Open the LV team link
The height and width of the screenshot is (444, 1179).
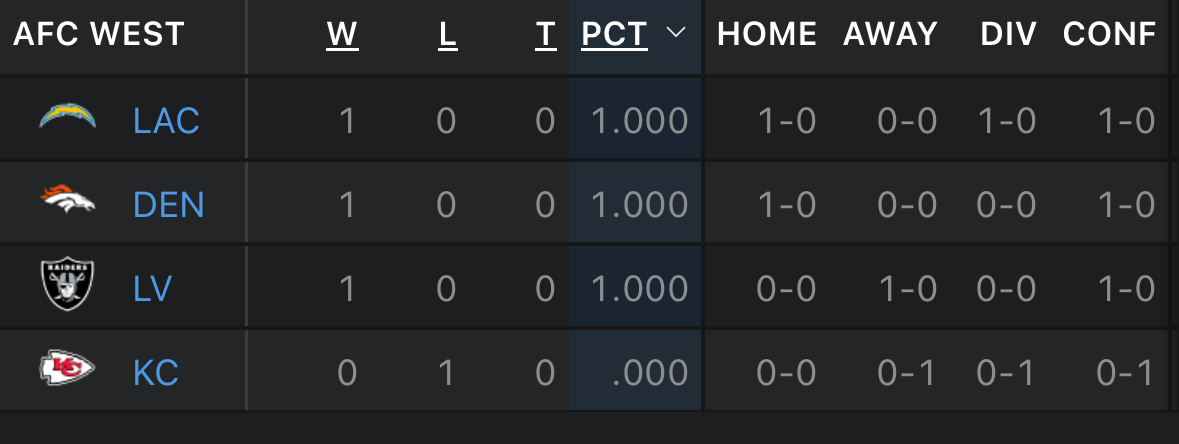pyautogui.click(x=152, y=289)
